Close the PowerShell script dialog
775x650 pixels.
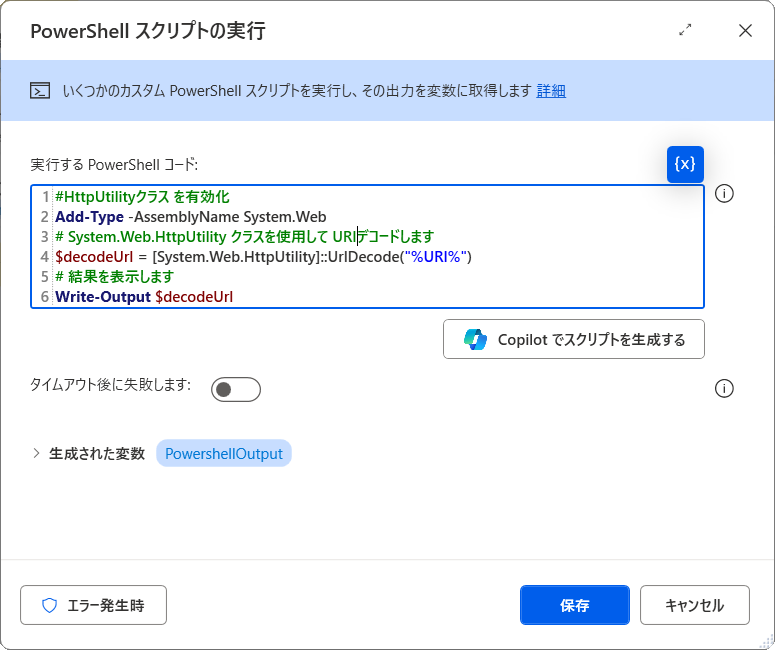[745, 30]
